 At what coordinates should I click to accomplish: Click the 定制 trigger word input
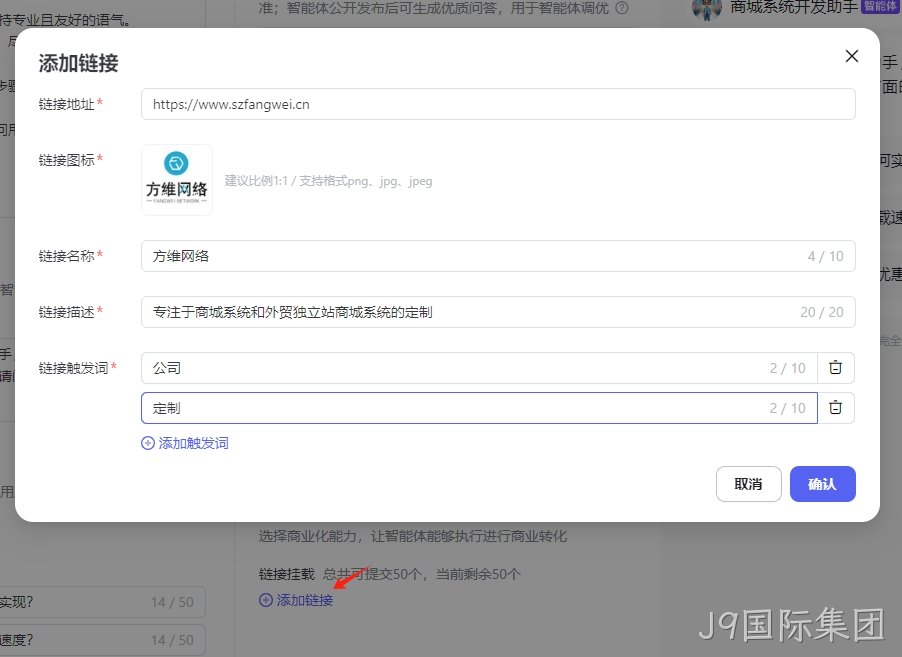[x=479, y=408]
